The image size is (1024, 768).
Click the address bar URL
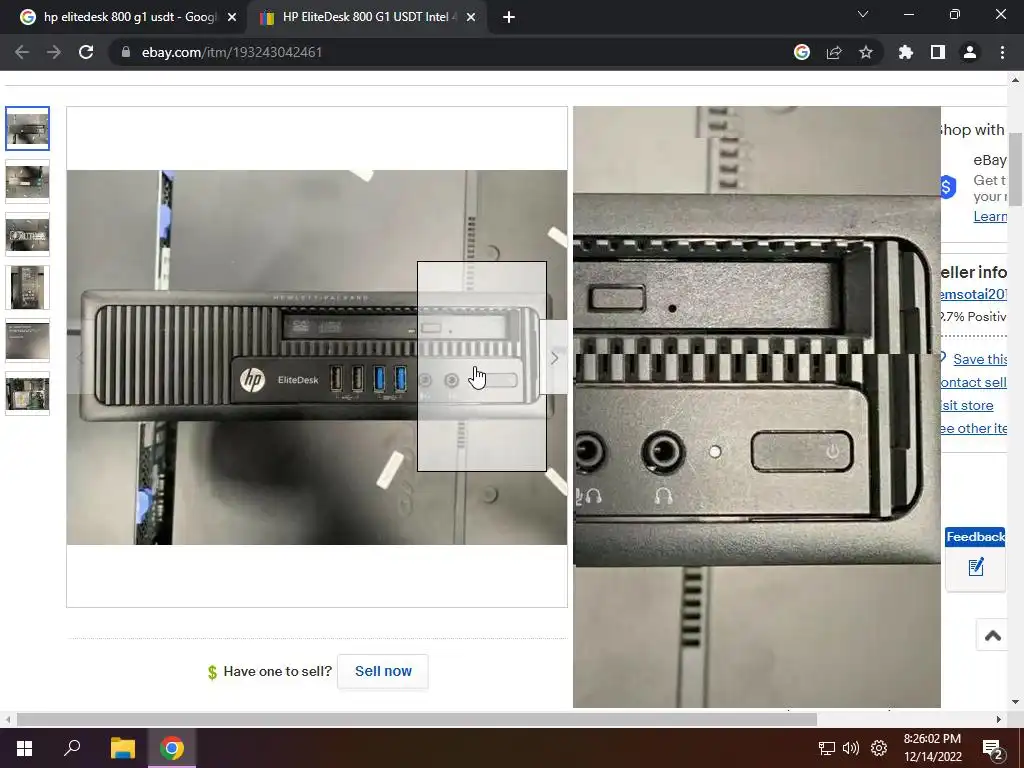tap(232, 52)
